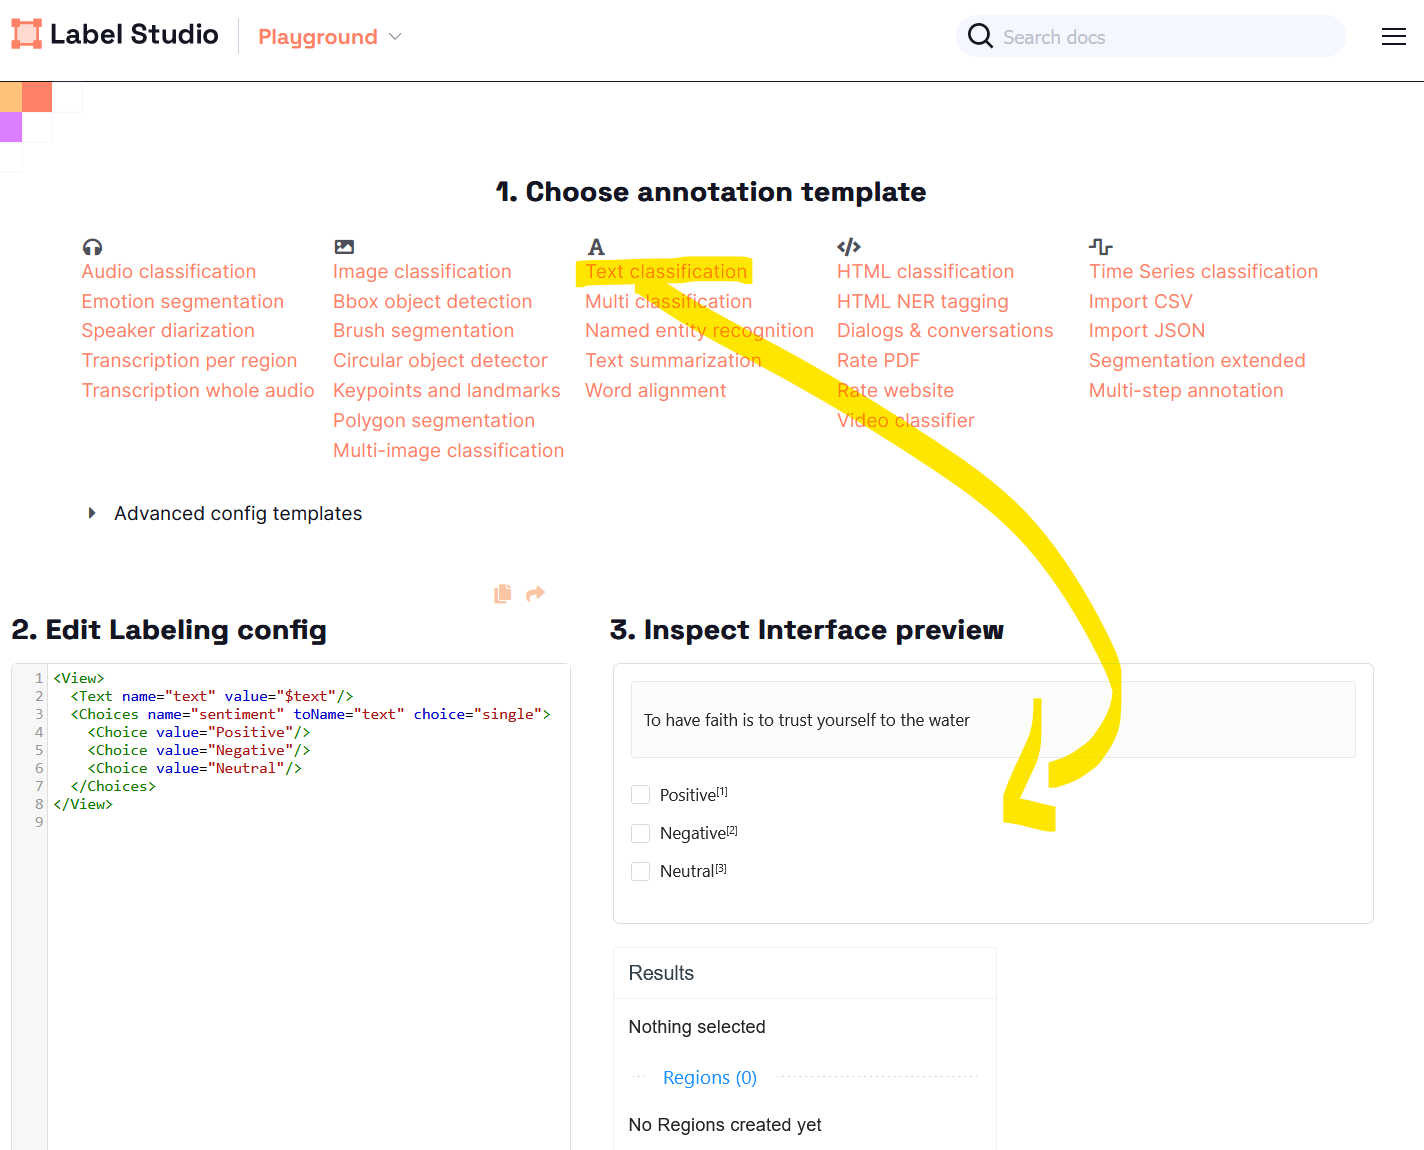Click the HTML code brackets icon
This screenshot has height=1150, width=1424.
848,247
